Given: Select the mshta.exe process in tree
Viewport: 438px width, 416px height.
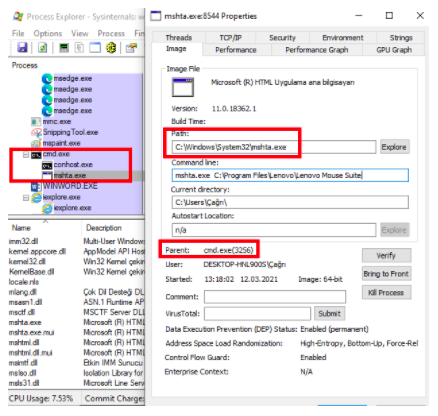Looking at the screenshot, I should [64, 175].
